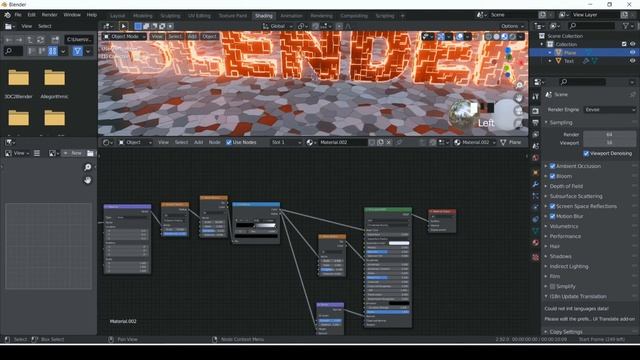640x360 pixels.
Task: Click the node editor zoom magnifier icon
Action: 87,167
